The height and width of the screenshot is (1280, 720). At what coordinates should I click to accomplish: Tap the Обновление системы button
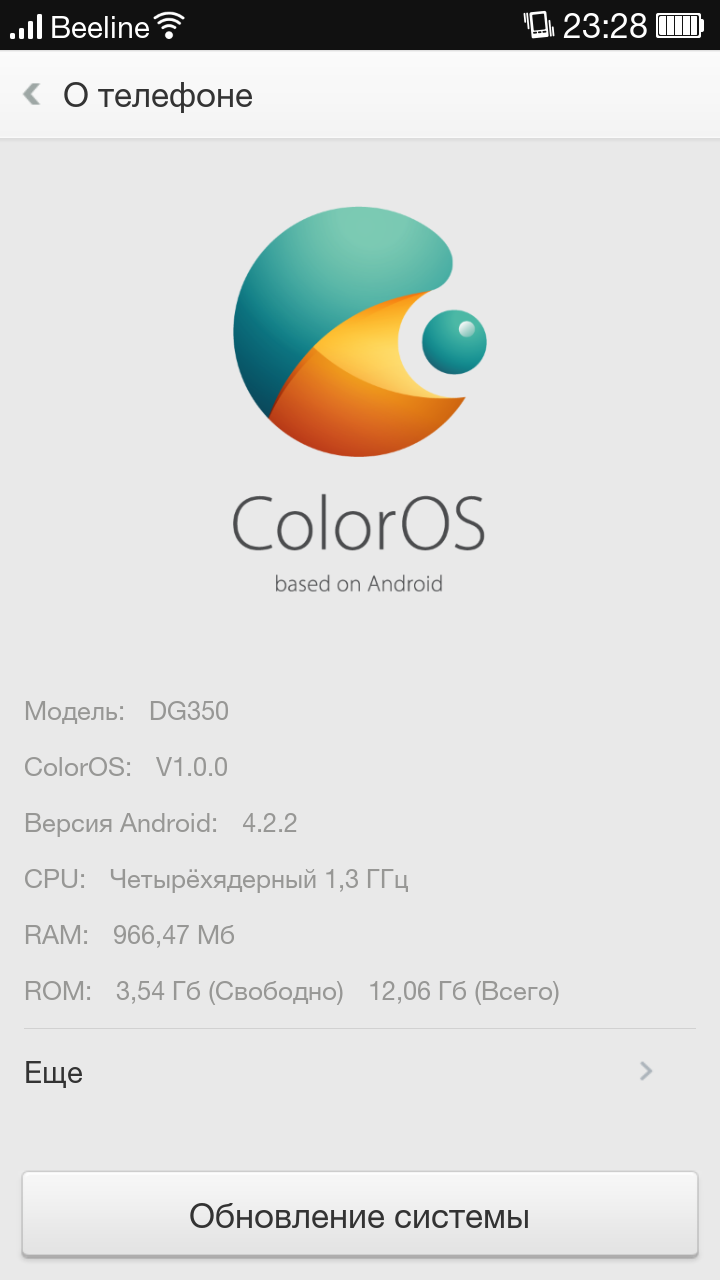360,1215
